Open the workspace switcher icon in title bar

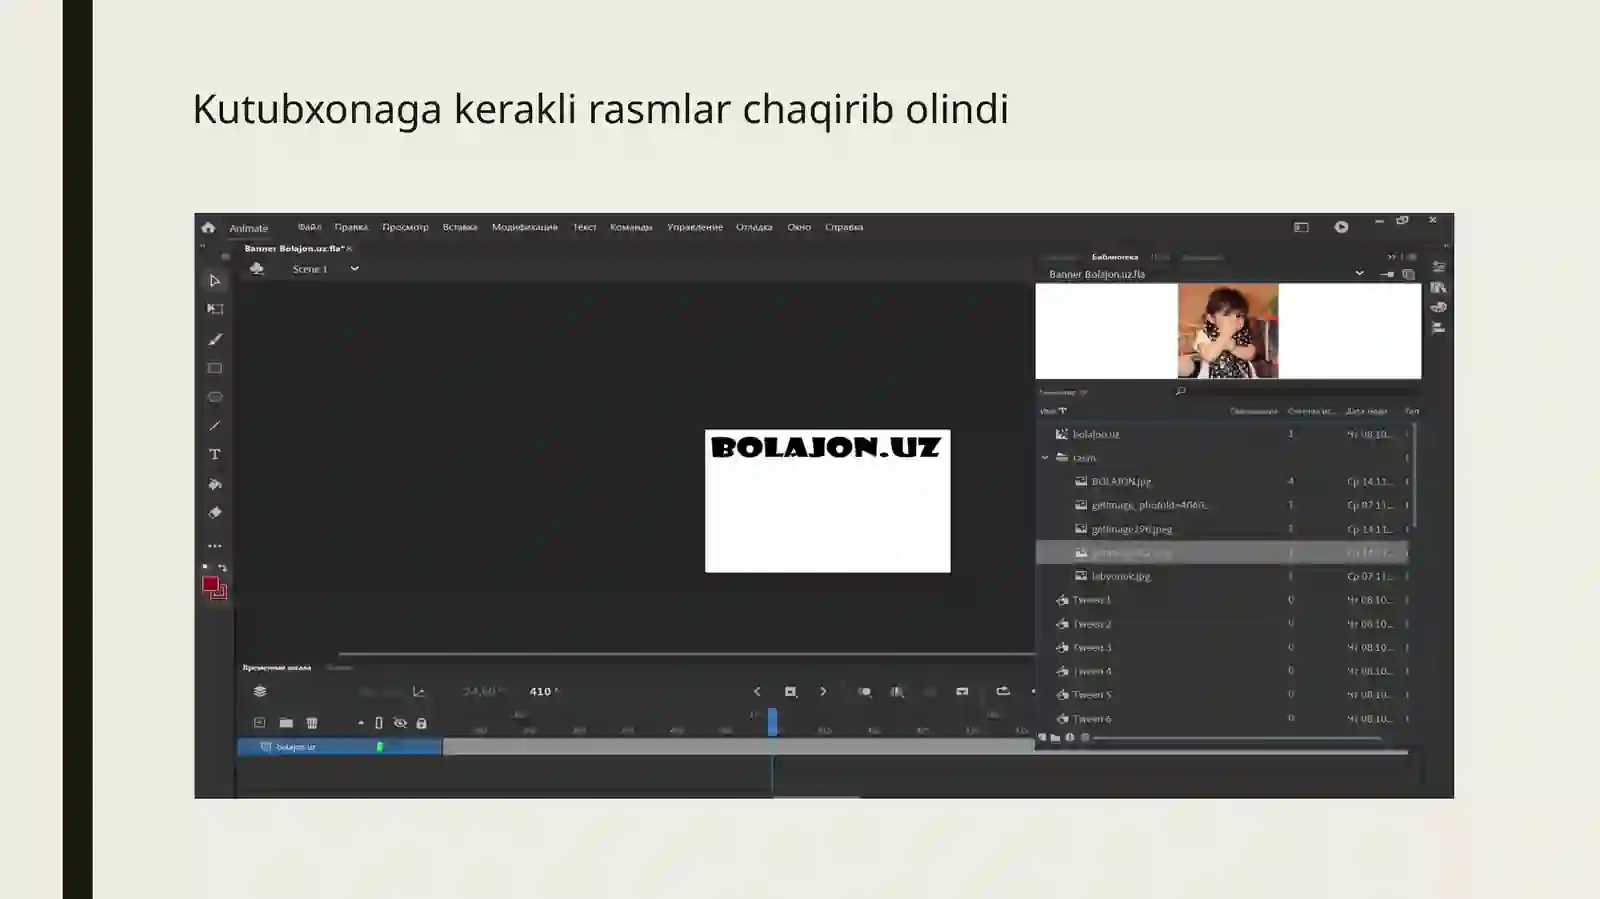tap(1301, 227)
